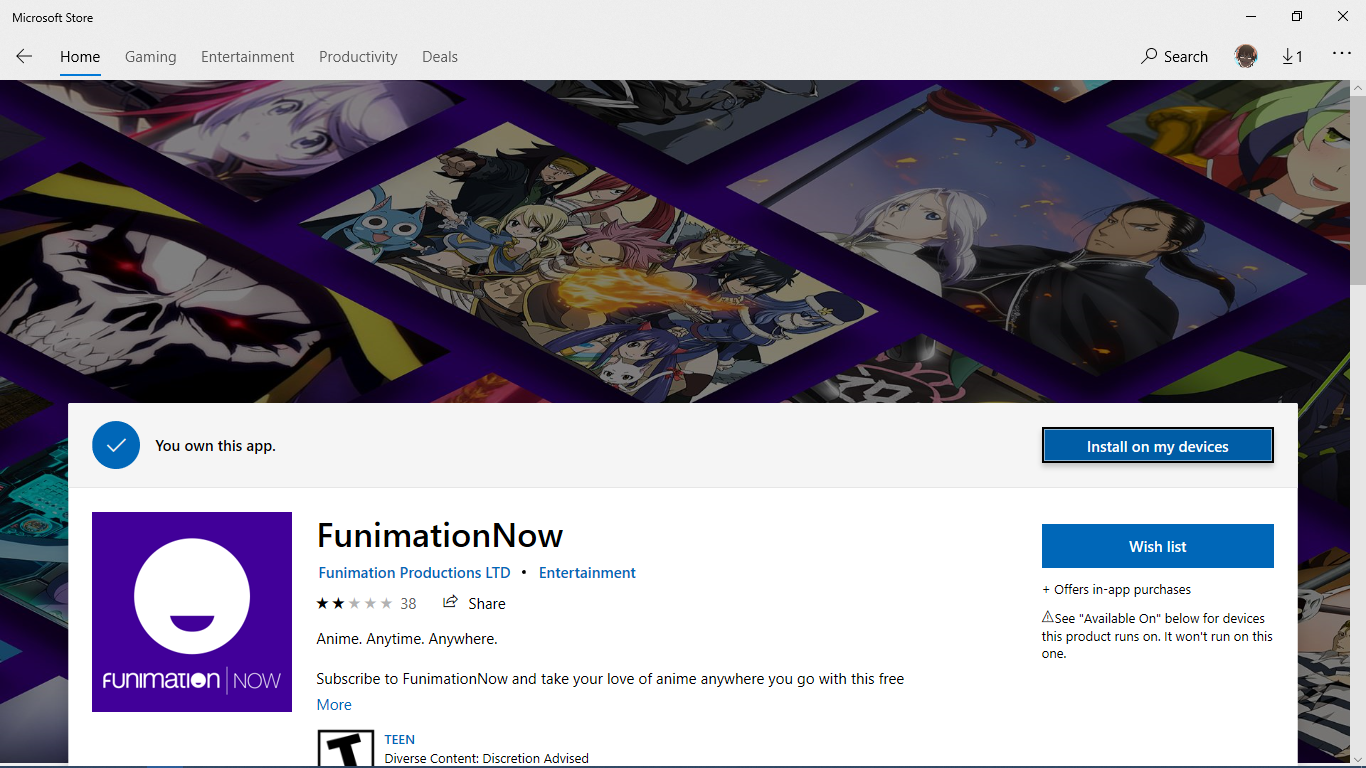Click the warning triangle near Available On
This screenshot has width=1366, height=768.
click(1048, 617)
